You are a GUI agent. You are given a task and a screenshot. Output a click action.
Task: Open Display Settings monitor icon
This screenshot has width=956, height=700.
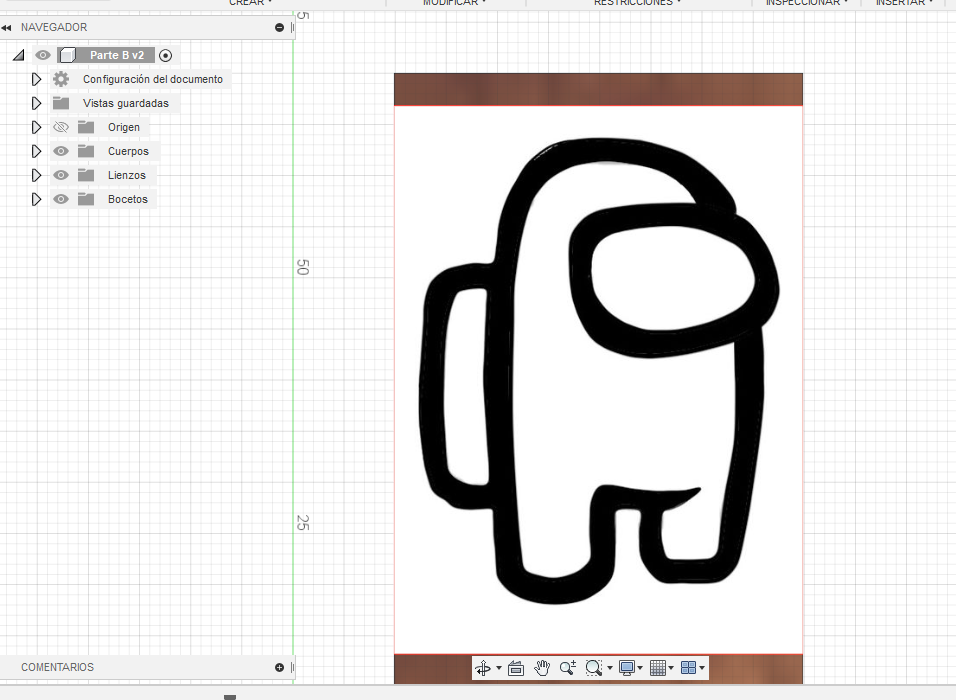626,668
